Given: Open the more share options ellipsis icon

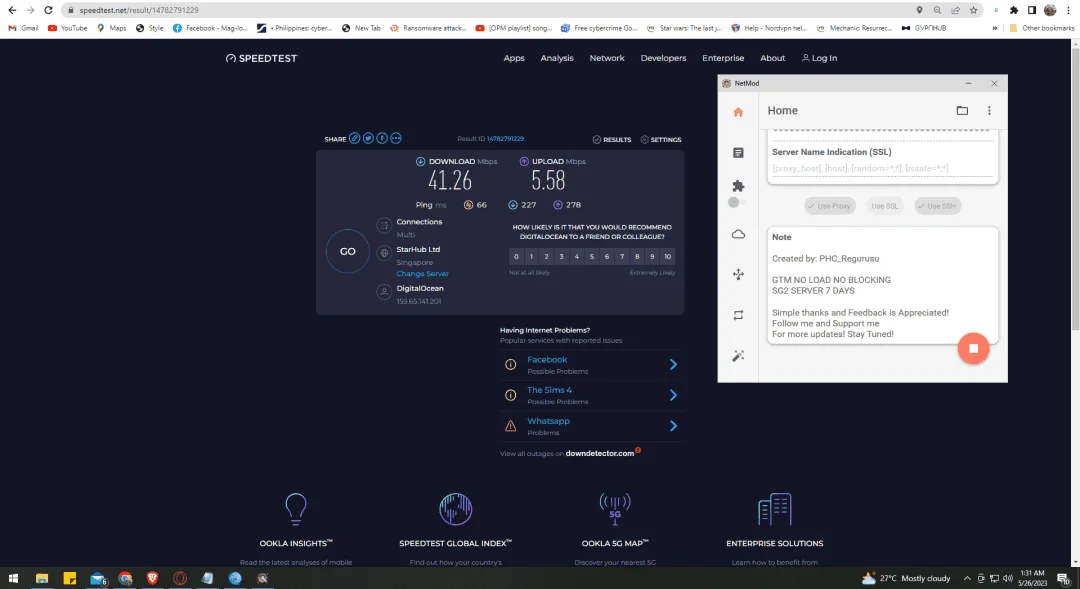Looking at the screenshot, I should point(396,138).
